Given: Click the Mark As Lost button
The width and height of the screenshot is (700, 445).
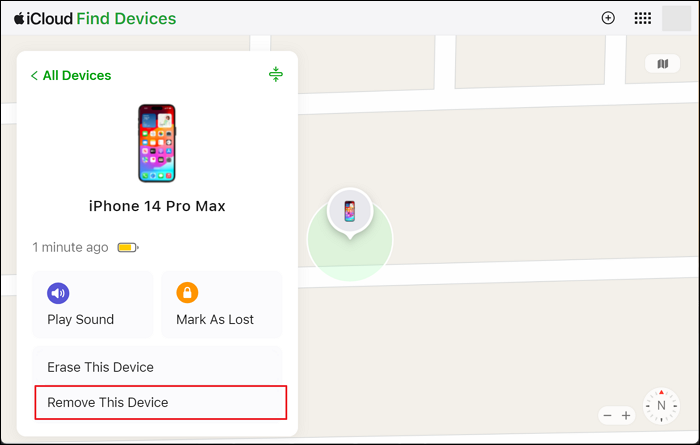Looking at the screenshot, I should (x=221, y=304).
